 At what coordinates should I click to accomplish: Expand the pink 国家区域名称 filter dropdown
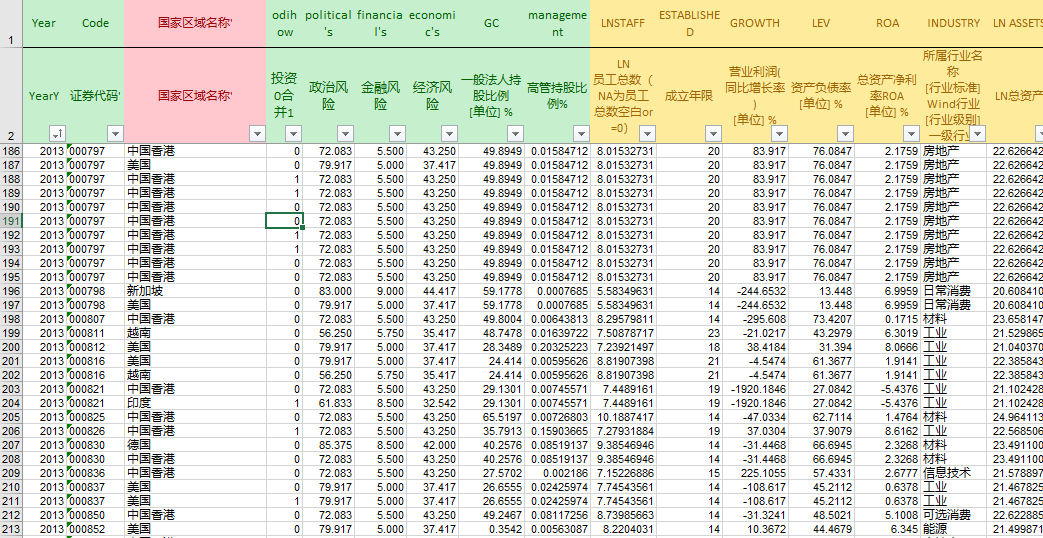[x=256, y=134]
